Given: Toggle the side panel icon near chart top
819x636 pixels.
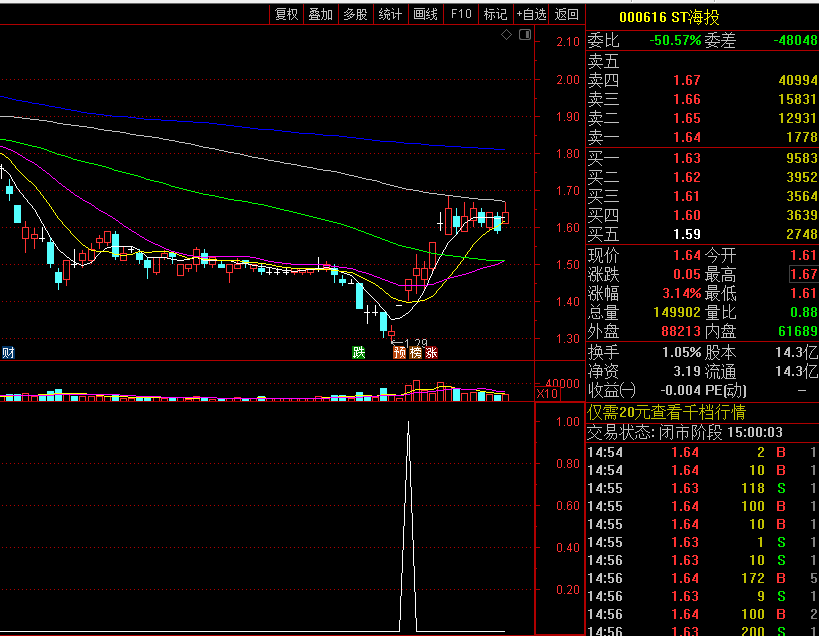Looking at the screenshot, I should click(x=525, y=34).
